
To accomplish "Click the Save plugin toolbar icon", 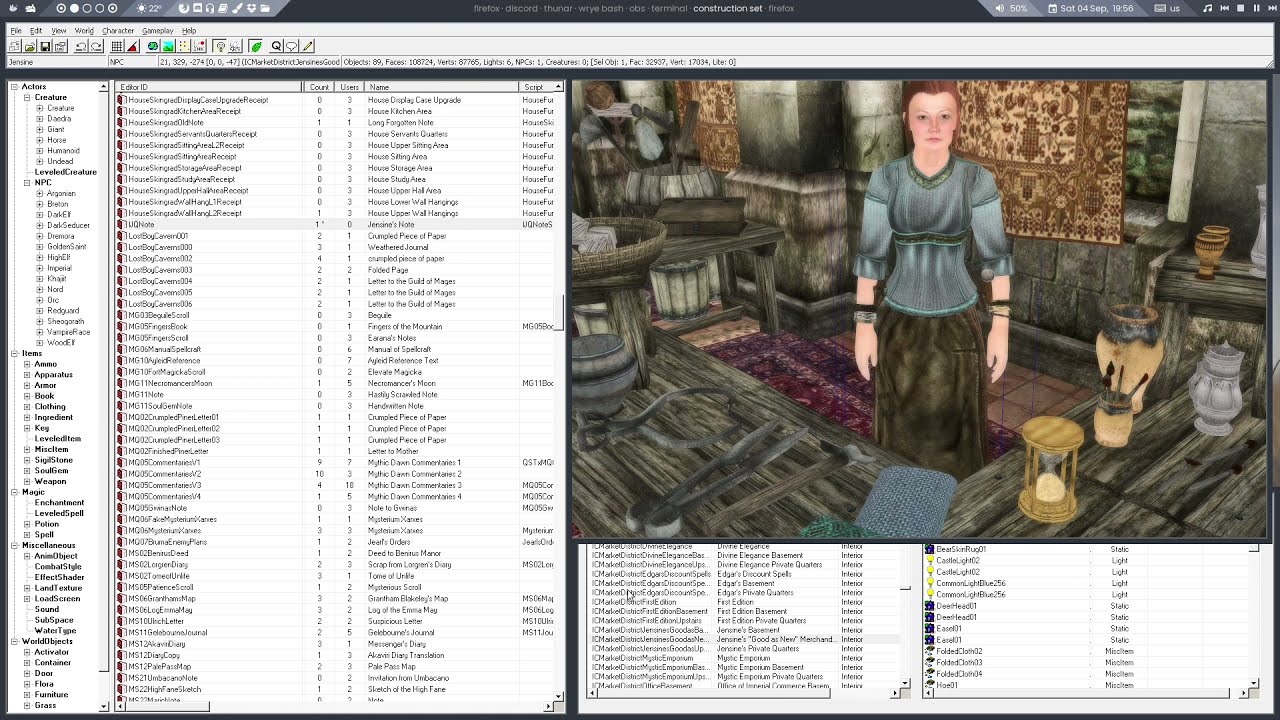I will [45, 46].
